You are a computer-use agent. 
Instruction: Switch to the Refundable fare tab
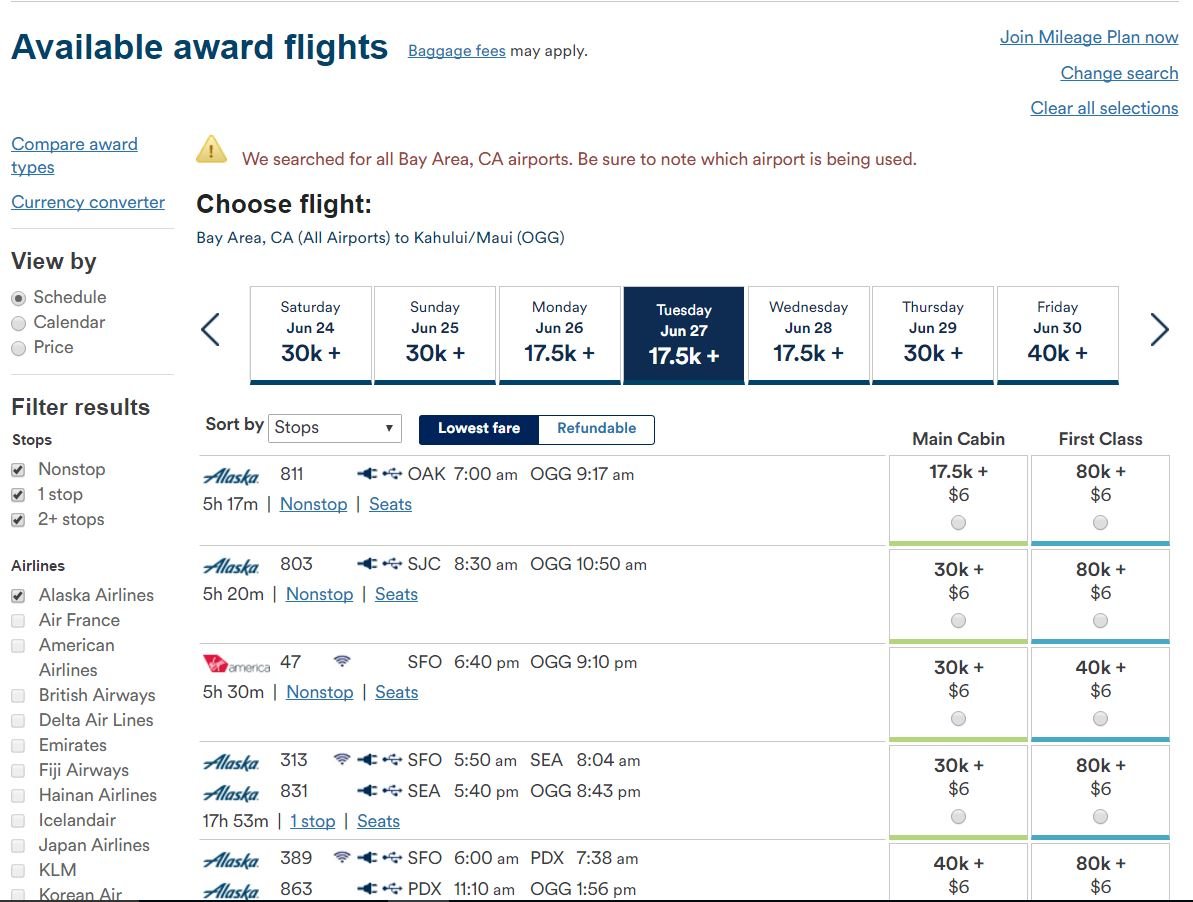click(x=596, y=429)
